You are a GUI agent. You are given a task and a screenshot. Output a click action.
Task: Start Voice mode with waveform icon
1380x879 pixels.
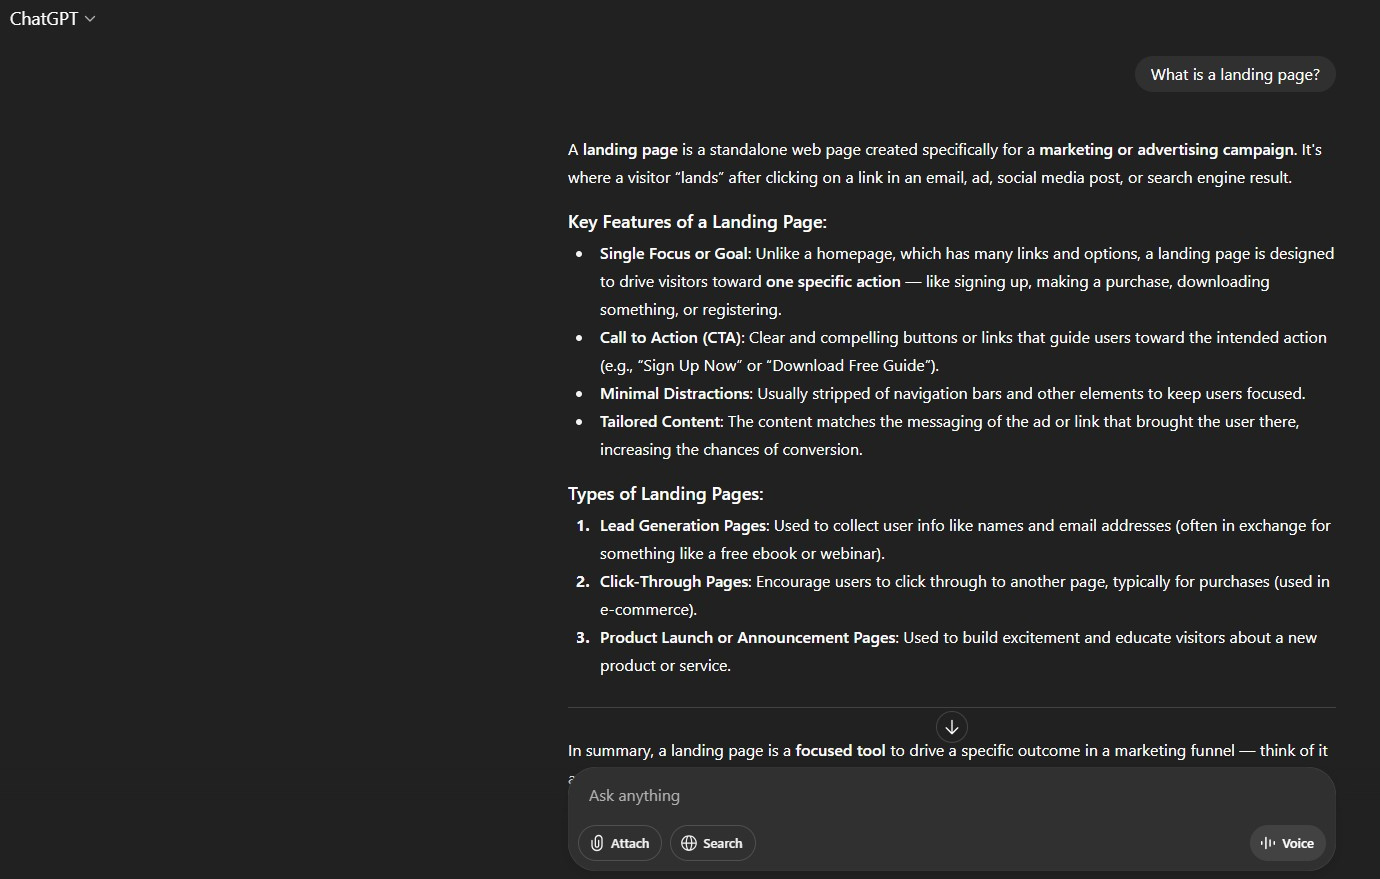[x=1287, y=843]
